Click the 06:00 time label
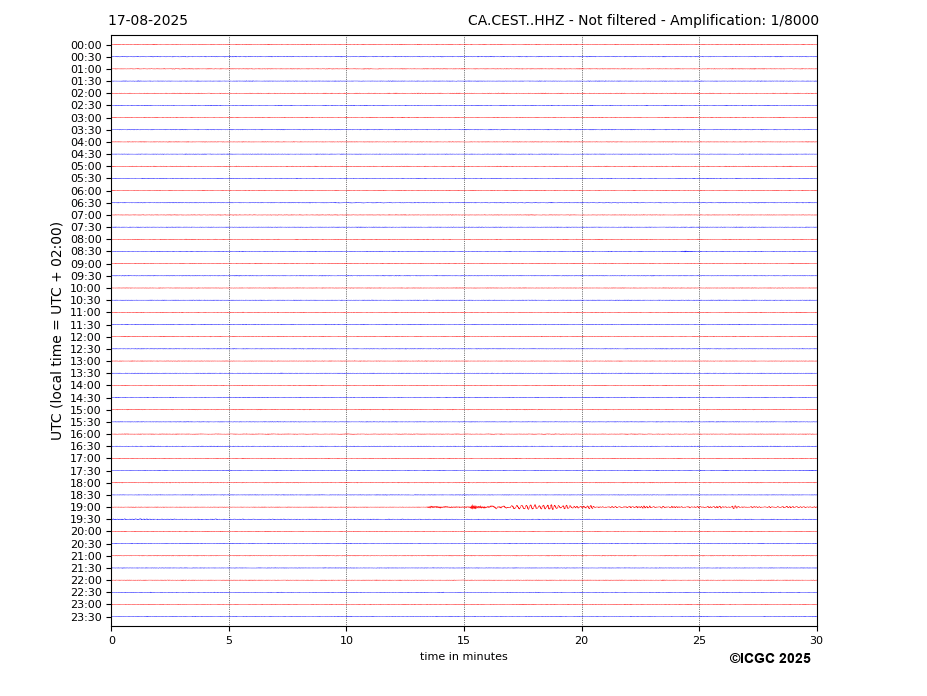 tap(86, 191)
